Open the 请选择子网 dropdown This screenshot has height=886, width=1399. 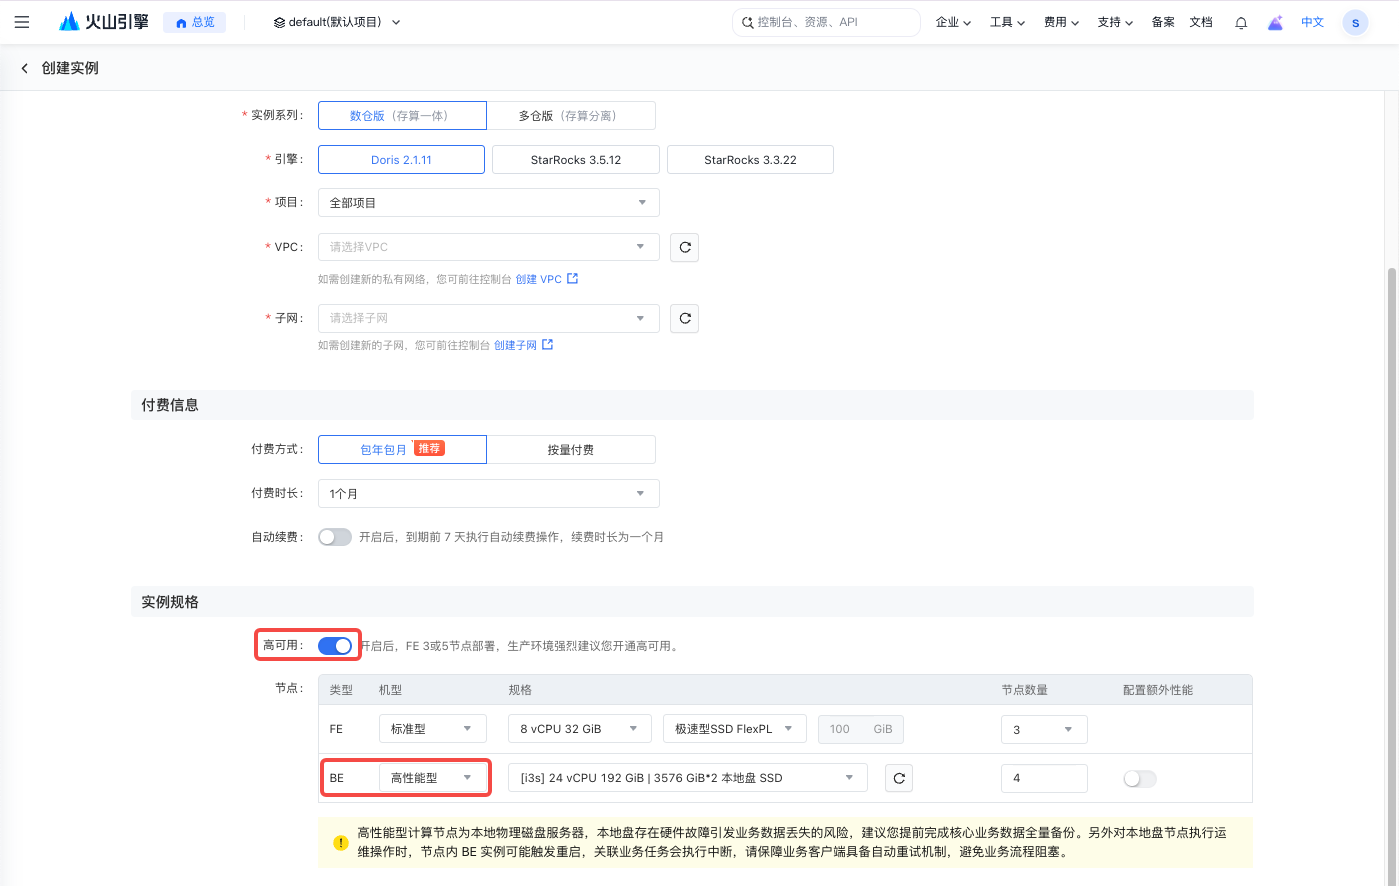(x=489, y=318)
